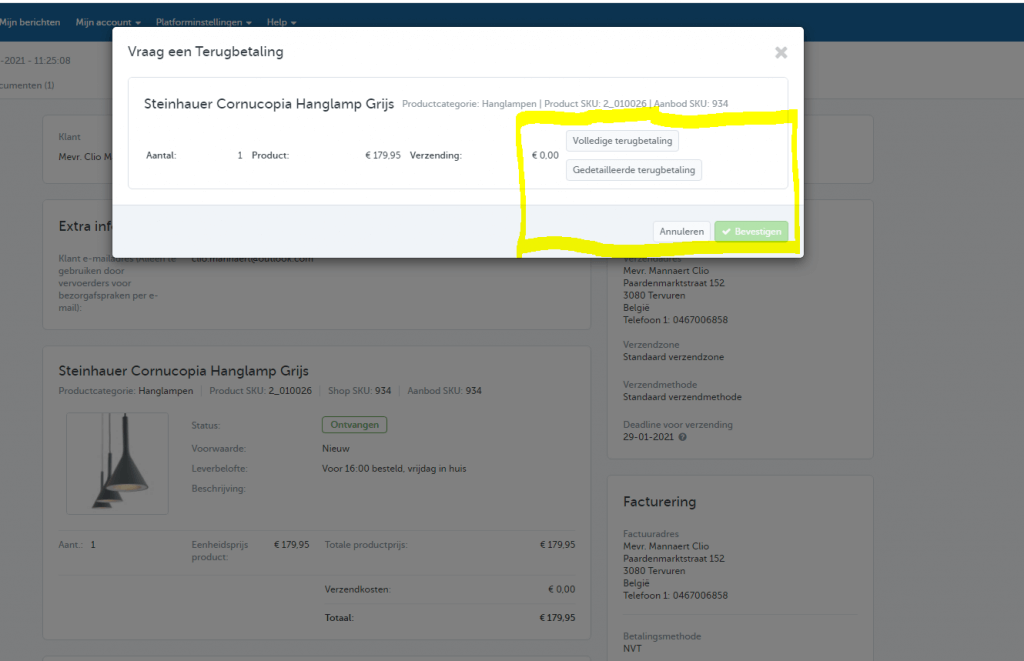Click the checkmark icon on Bevestigen
Viewport: 1024px width, 661px height.
726,231
